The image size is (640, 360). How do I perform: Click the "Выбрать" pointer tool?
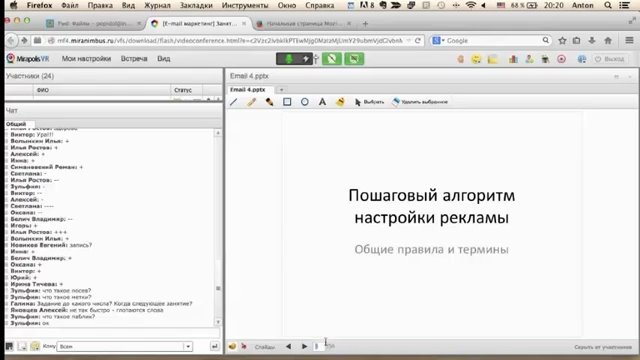coord(369,102)
